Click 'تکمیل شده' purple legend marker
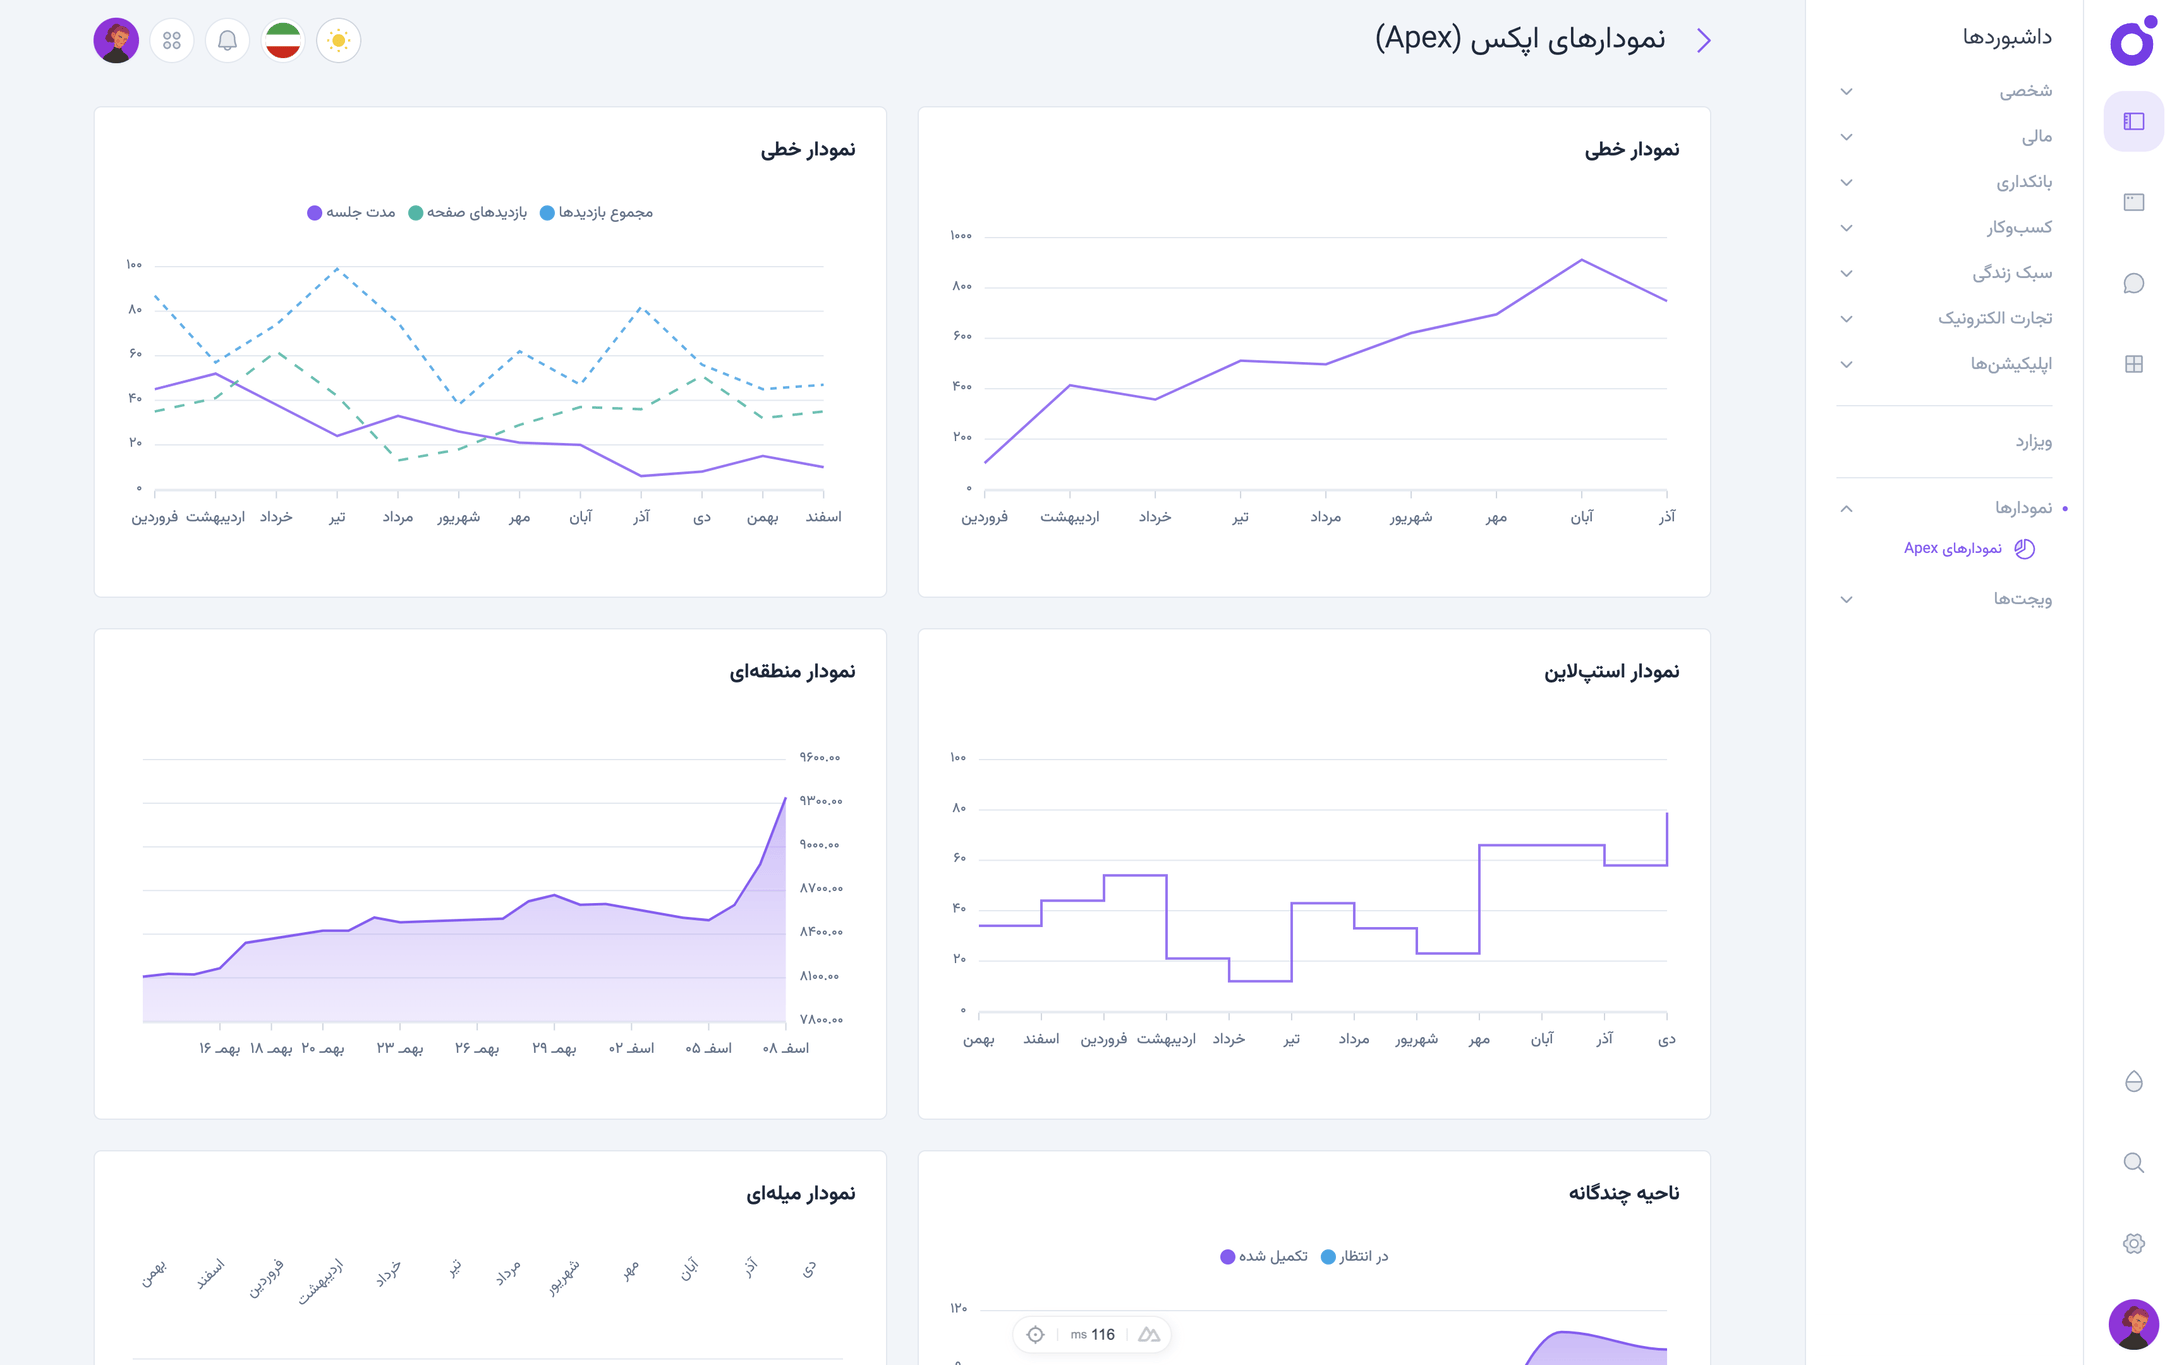 1227,1256
